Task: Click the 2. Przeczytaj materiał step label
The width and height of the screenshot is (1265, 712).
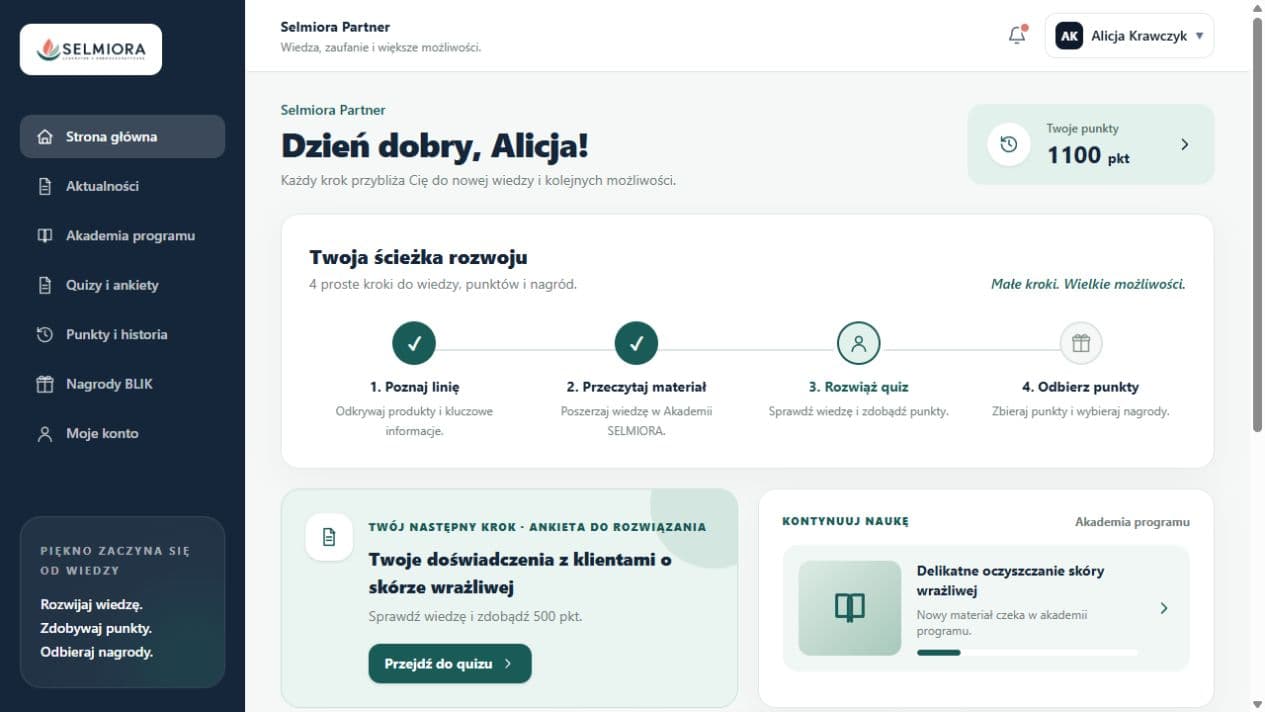Action: pyautogui.click(x=636, y=387)
